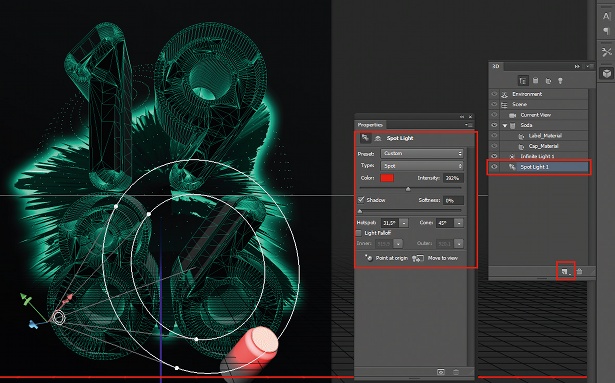615x383 pixels.
Task: Select Cap_Material in 3D panel
Action: click(x=544, y=146)
